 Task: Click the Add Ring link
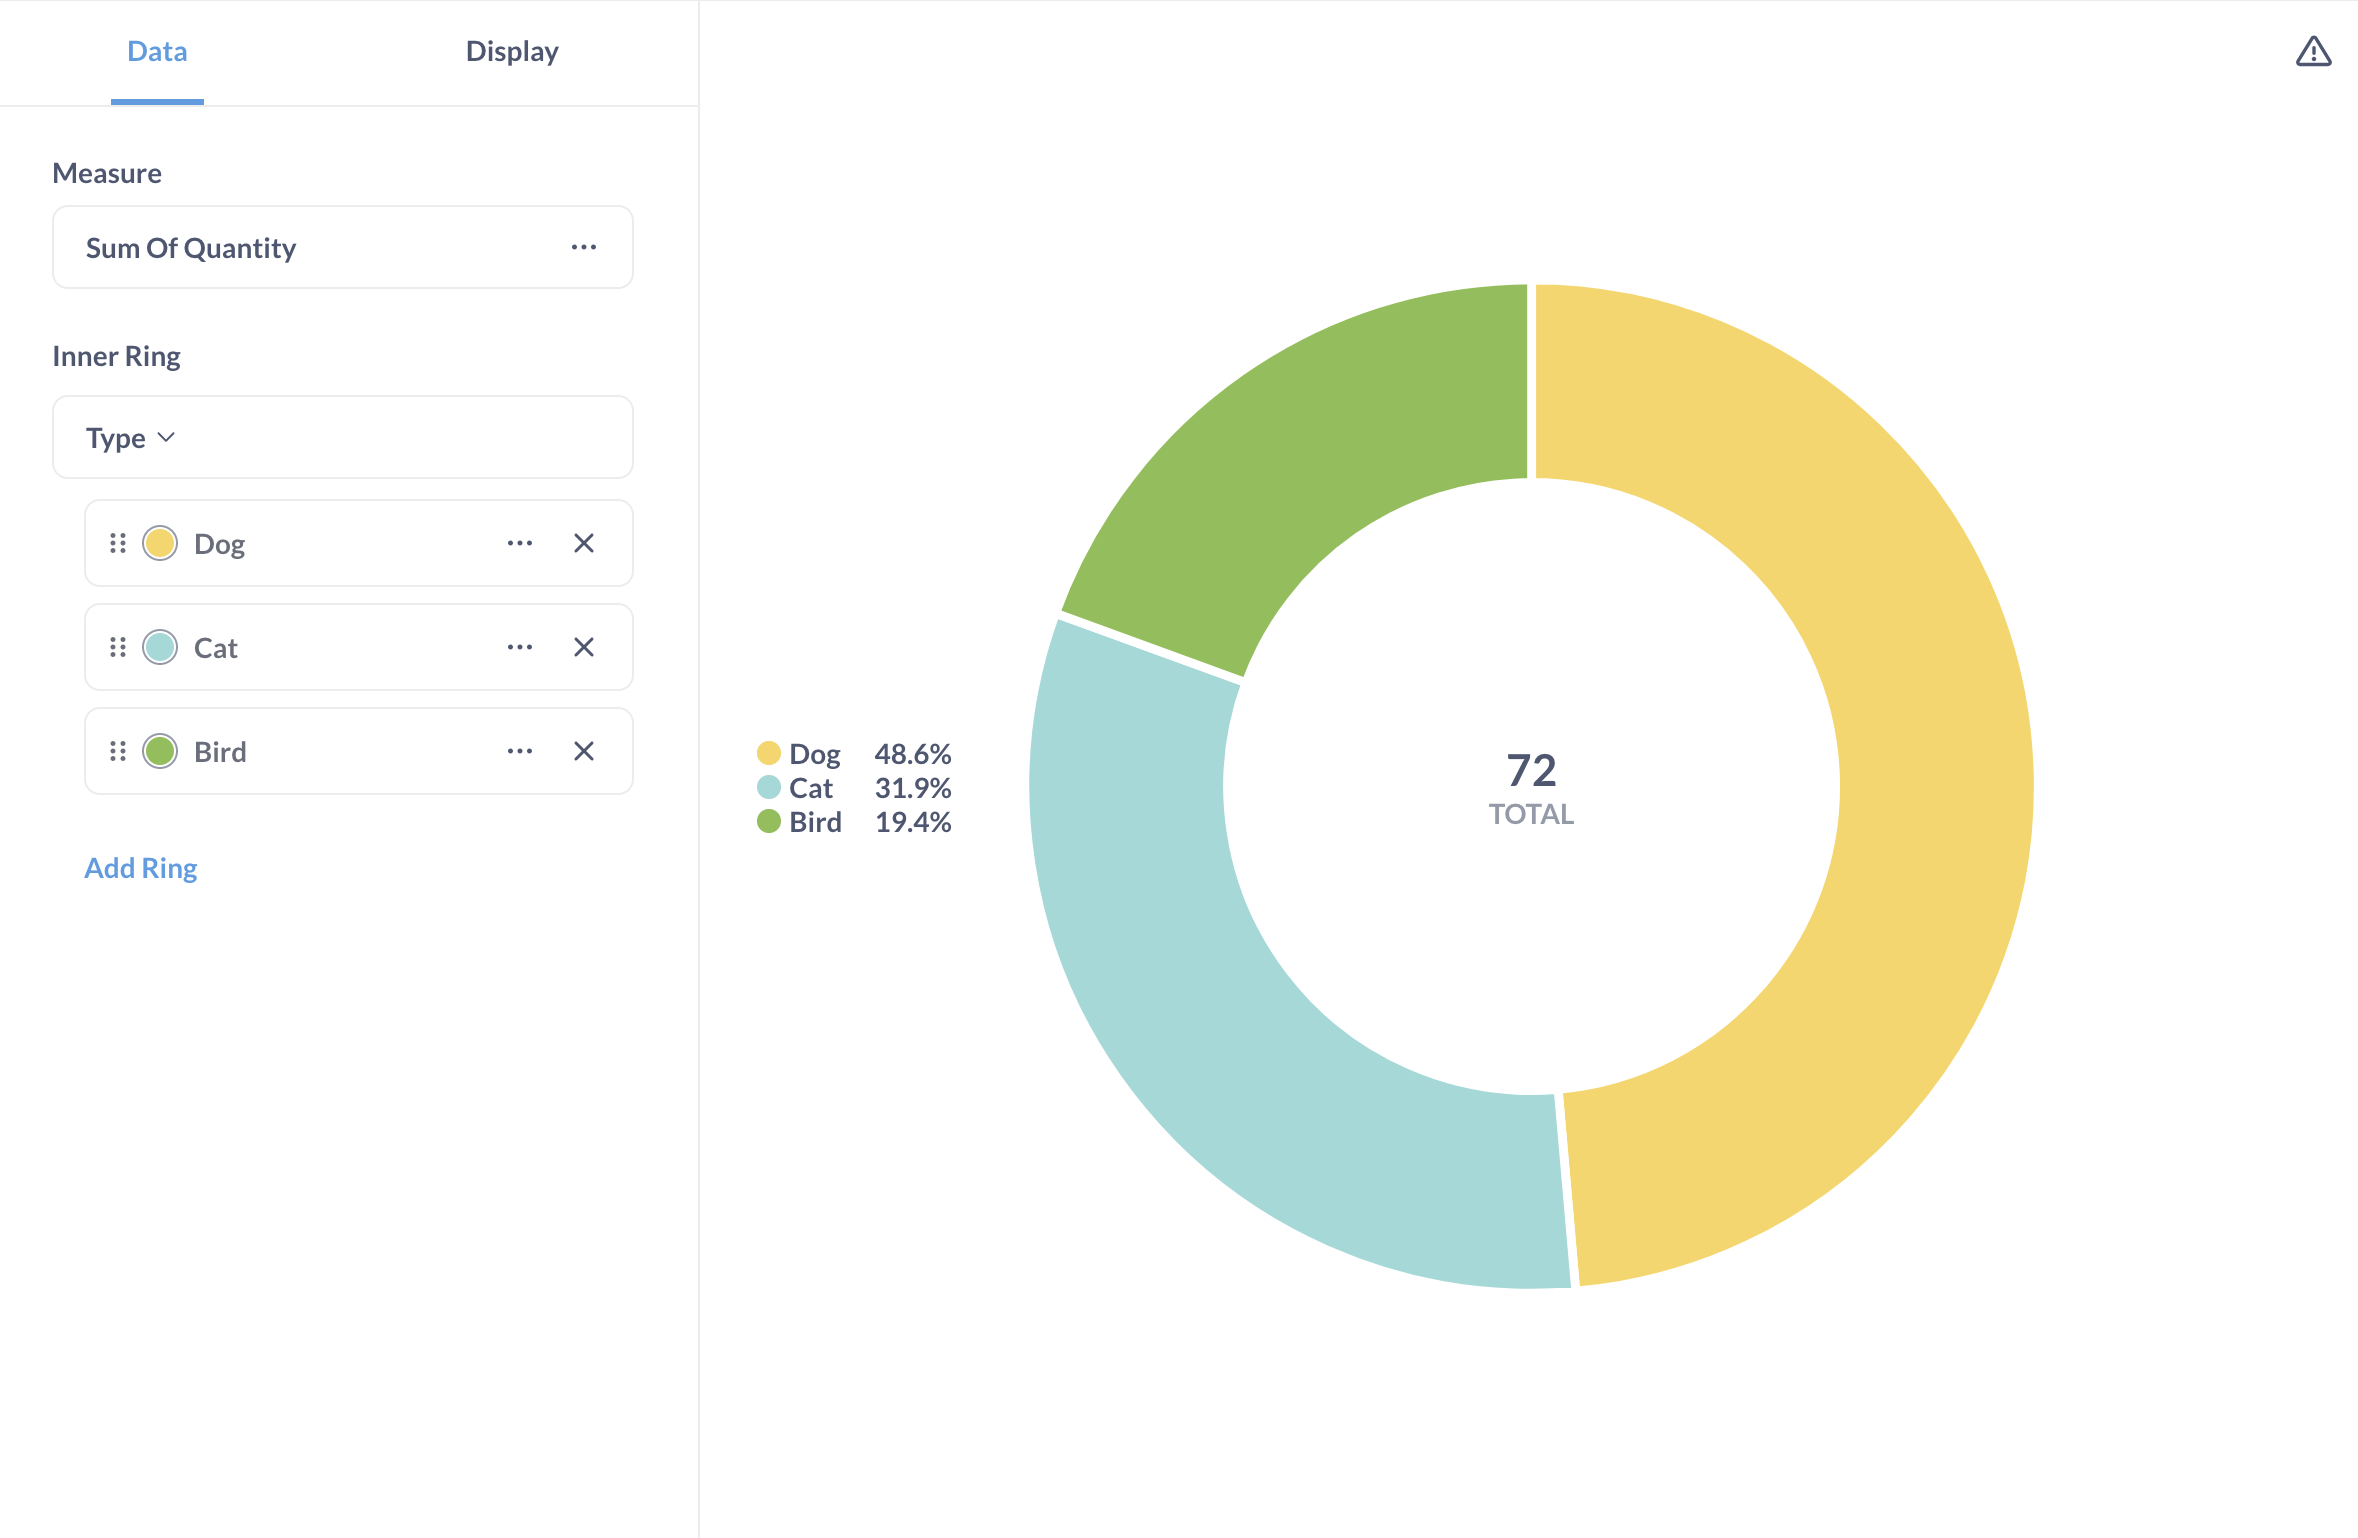click(141, 868)
